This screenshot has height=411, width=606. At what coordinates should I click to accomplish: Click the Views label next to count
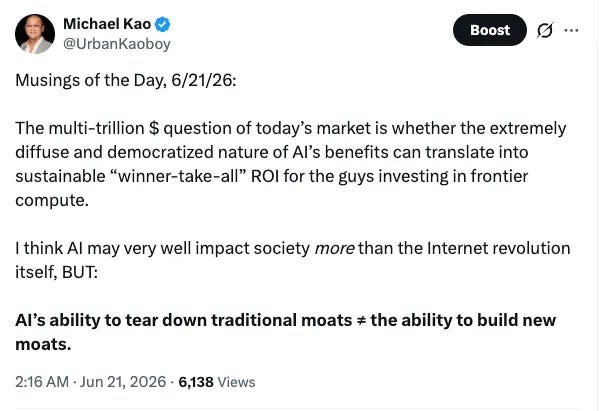(x=236, y=382)
